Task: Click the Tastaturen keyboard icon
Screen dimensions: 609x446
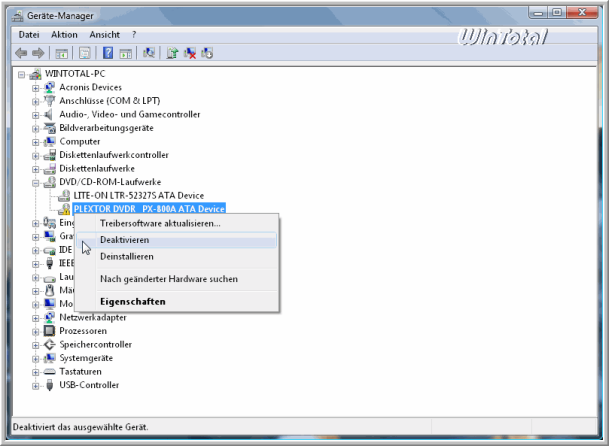Action: [49, 372]
